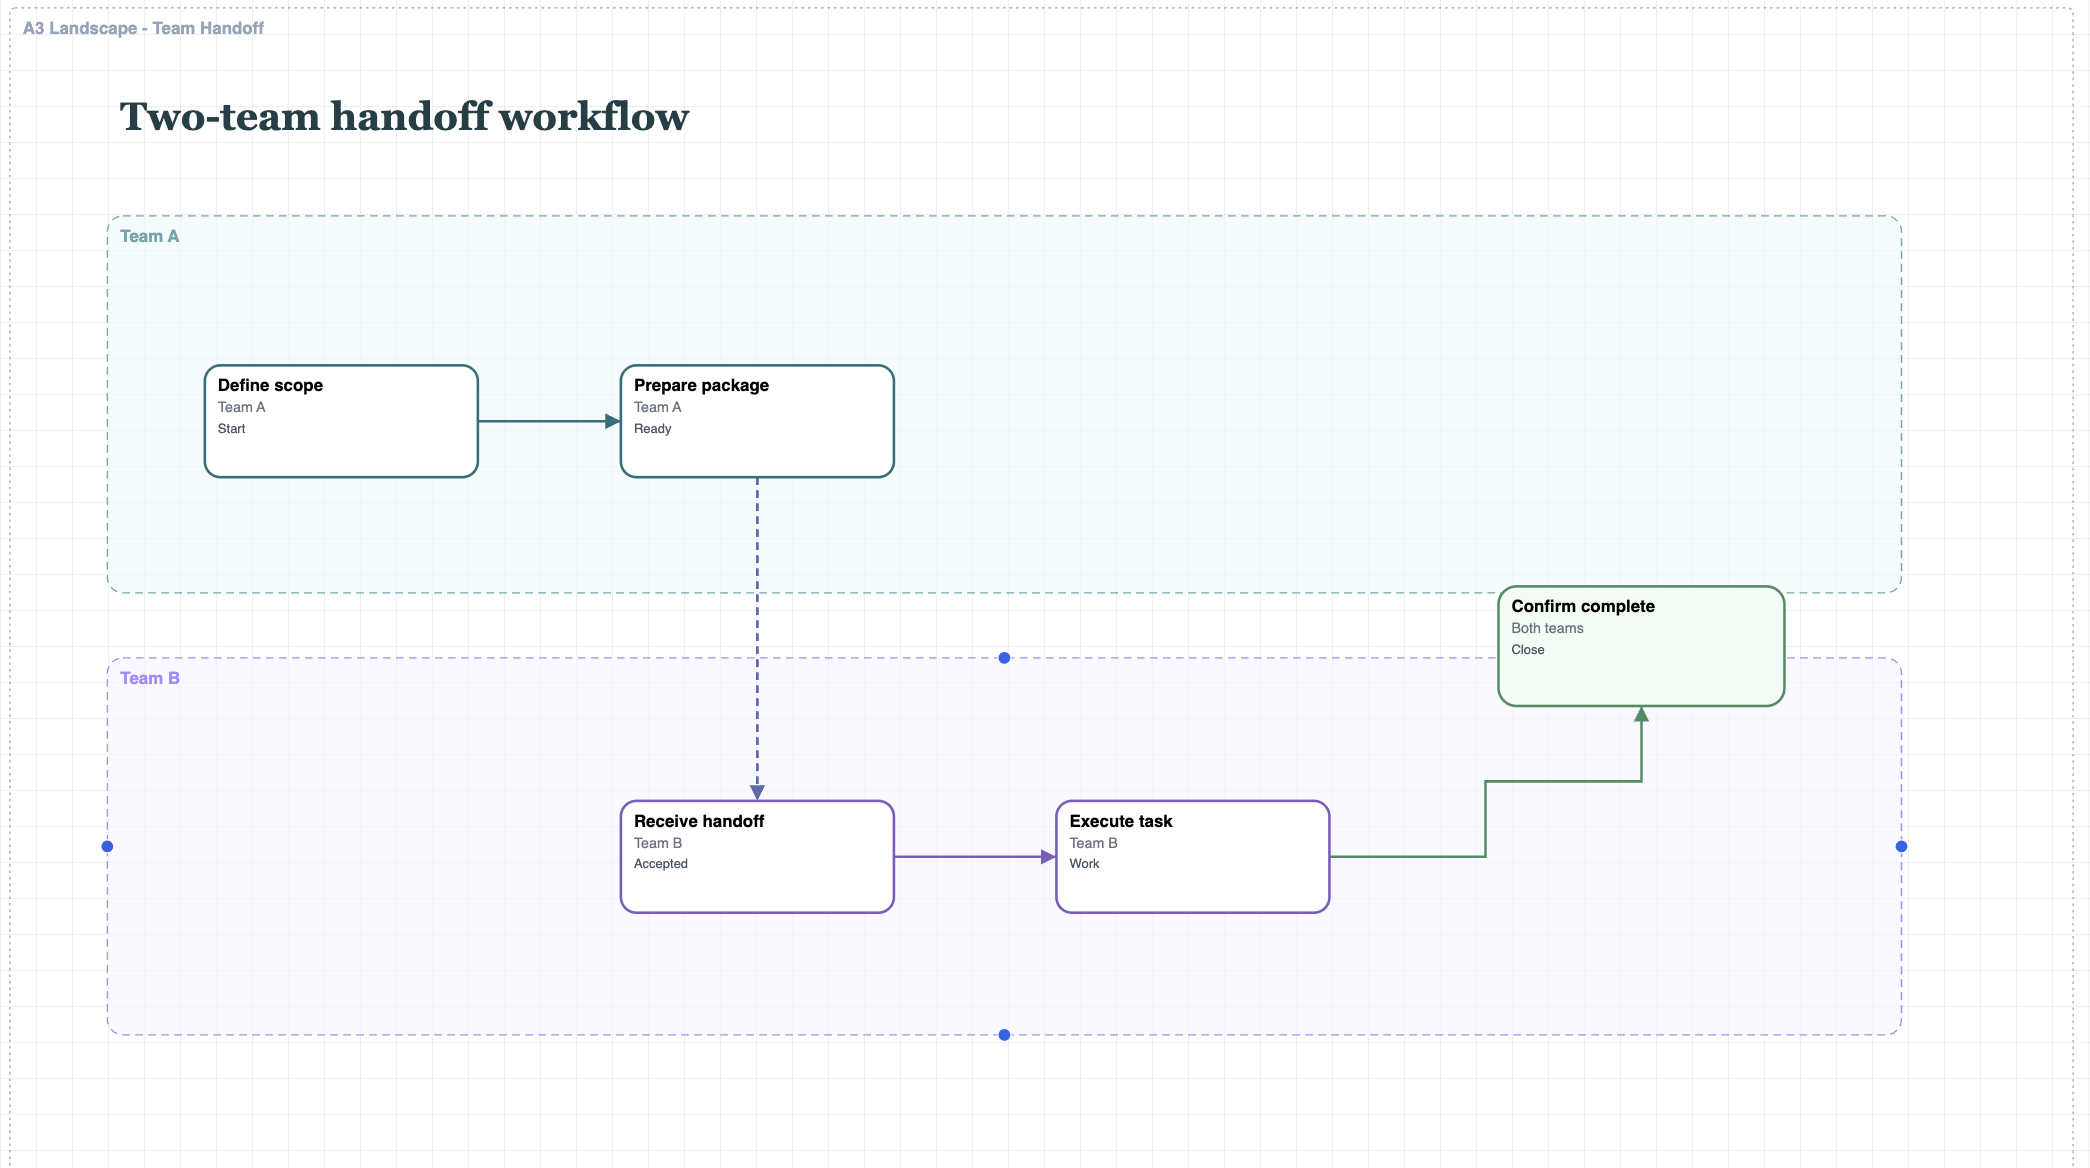The width and height of the screenshot is (2090, 1168).
Task: Click the bottom resize handle of Team B lane
Action: pyautogui.click(x=1004, y=1035)
